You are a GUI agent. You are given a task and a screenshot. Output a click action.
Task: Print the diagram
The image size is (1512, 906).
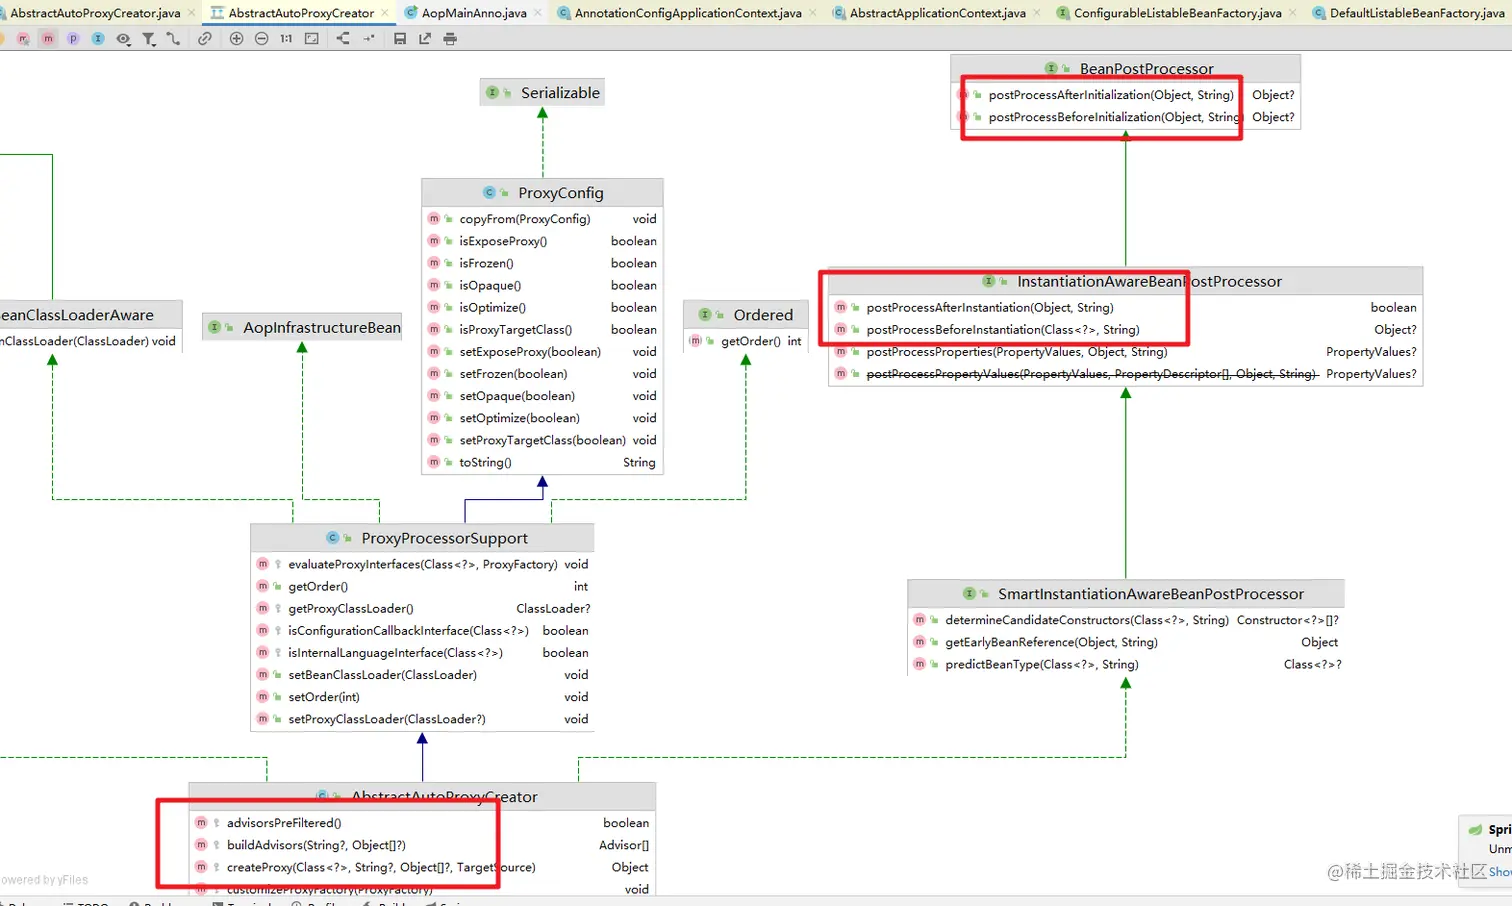450,39
